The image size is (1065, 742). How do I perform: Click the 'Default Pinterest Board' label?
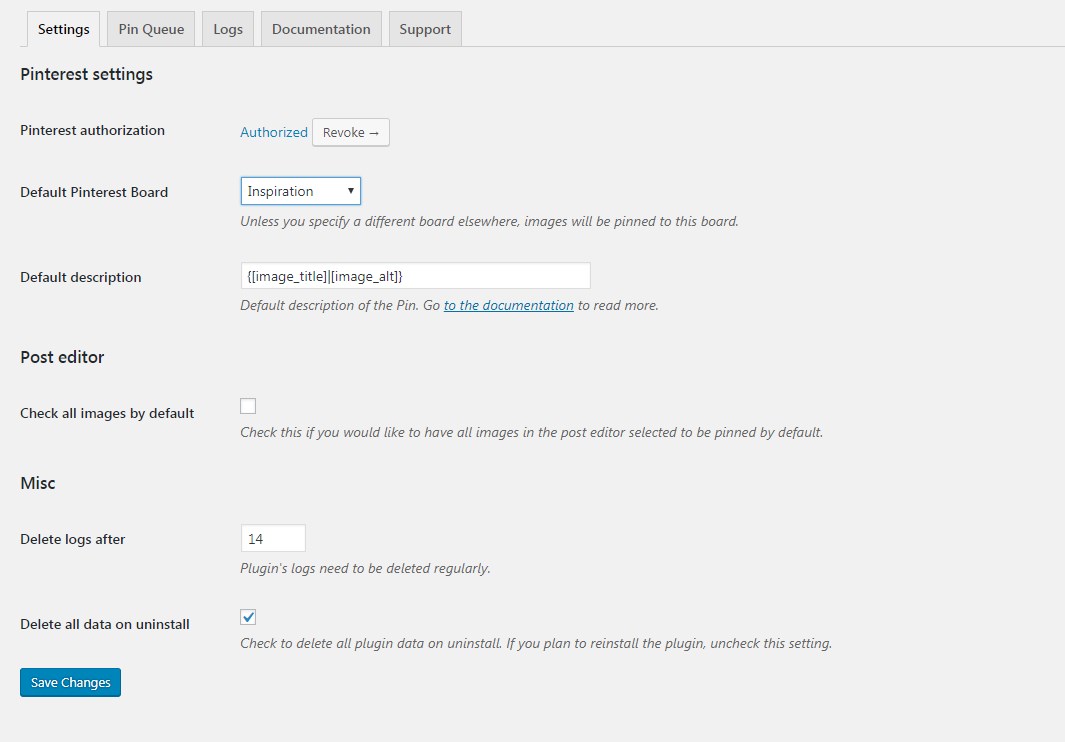click(x=94, y=192)
